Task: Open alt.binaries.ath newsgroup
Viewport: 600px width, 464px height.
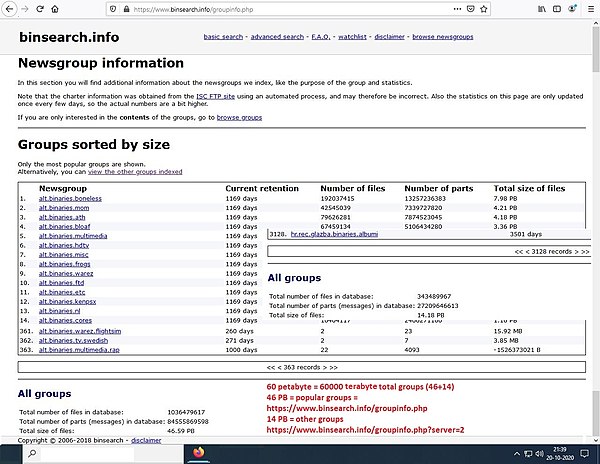Action: (62, 217)
